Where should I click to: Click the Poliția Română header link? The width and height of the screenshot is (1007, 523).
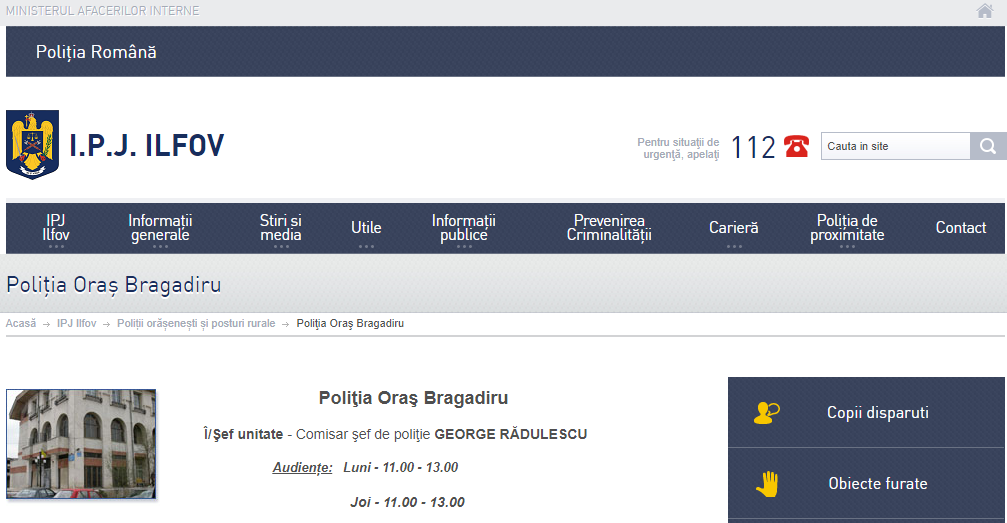coord(96,52)
